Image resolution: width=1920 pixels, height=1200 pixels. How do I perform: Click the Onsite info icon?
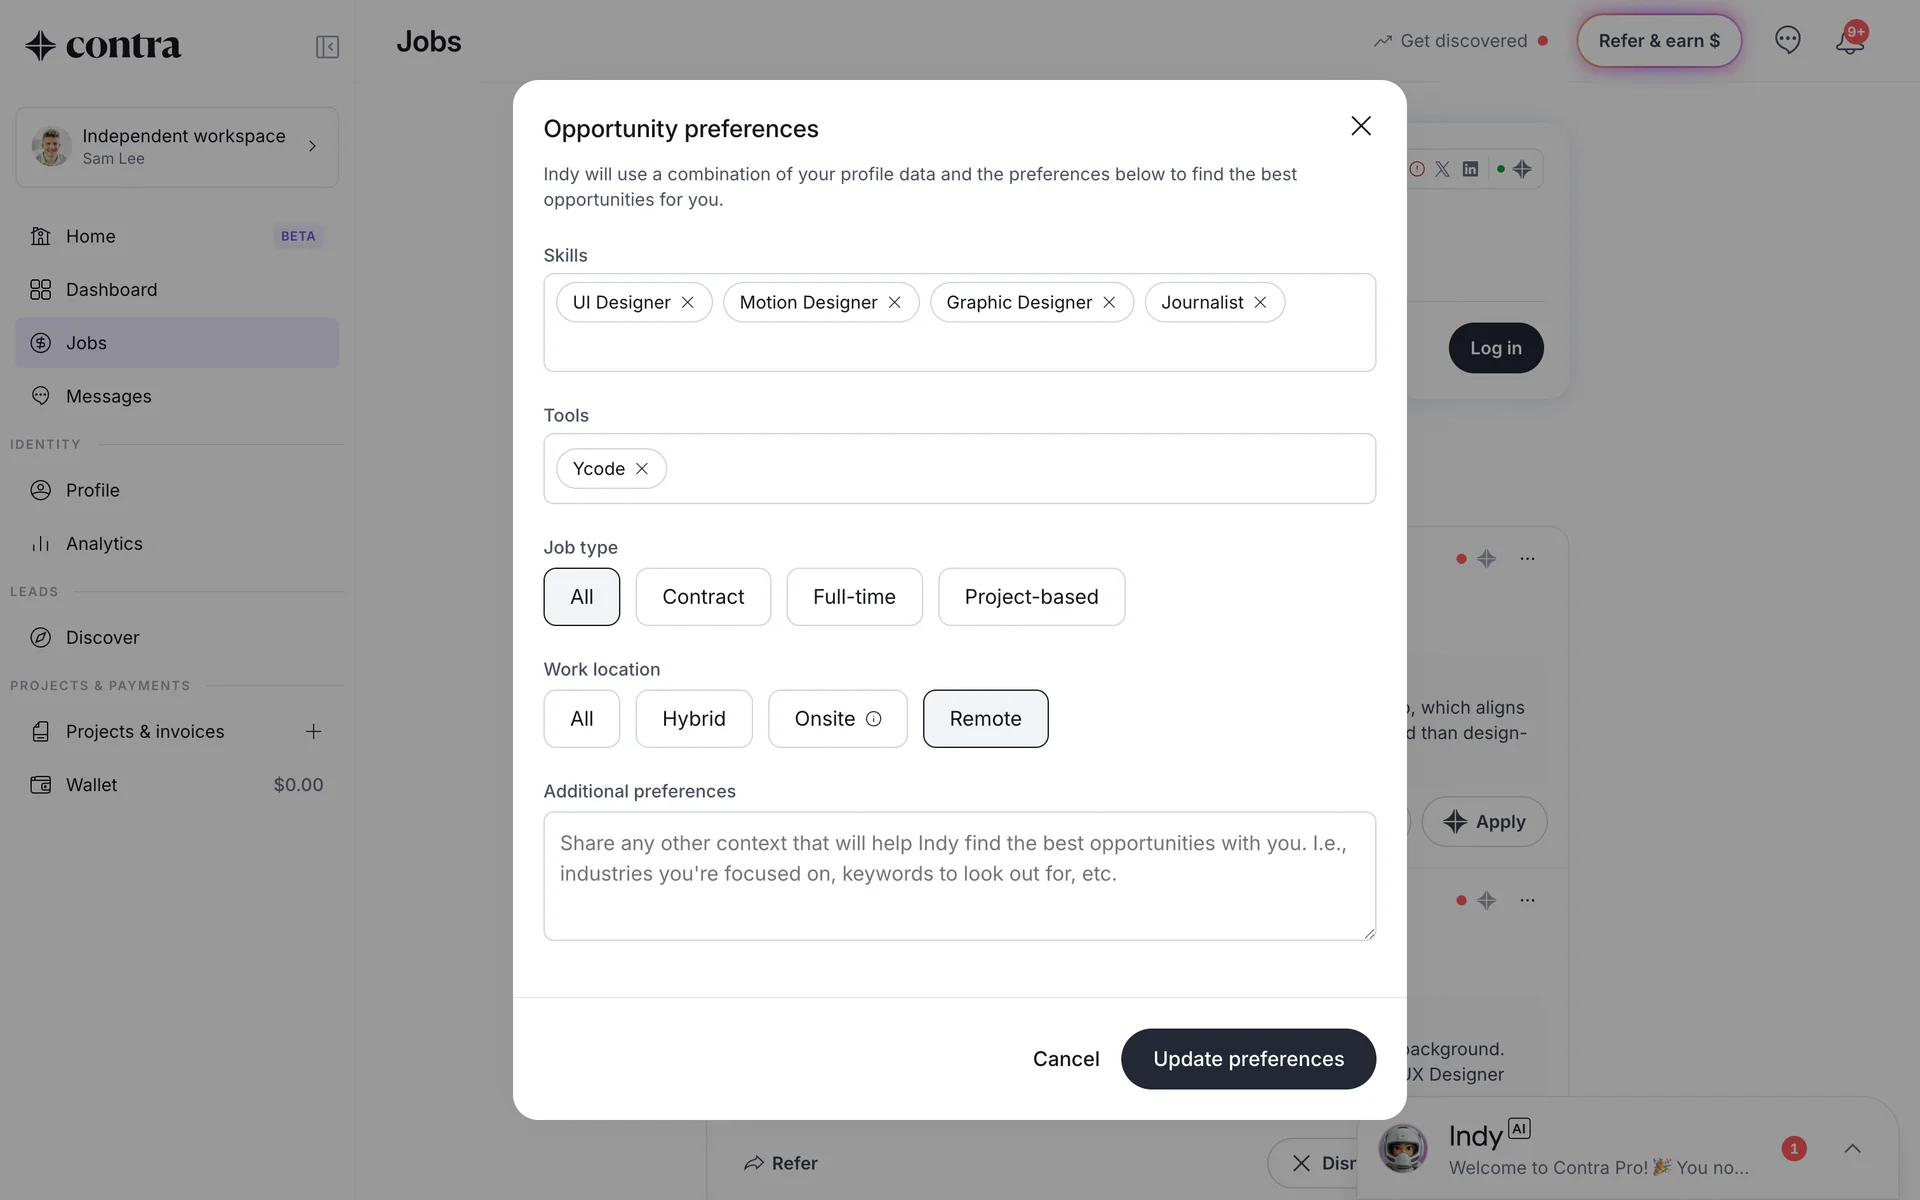[873, 719]
